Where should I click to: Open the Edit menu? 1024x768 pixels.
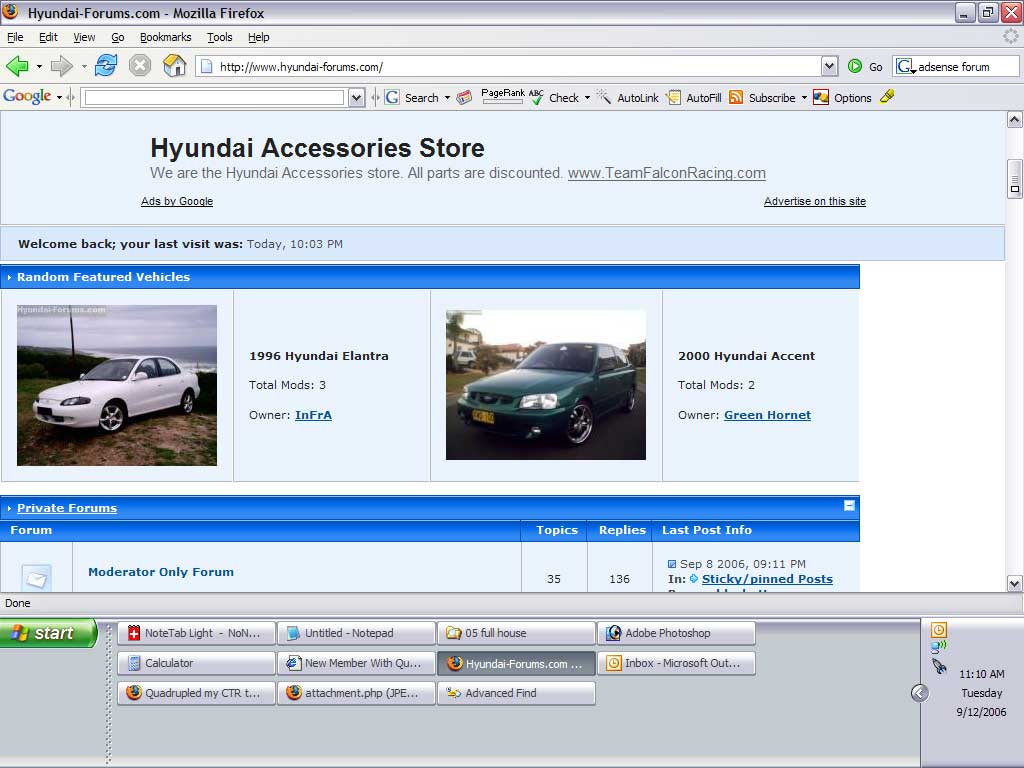coord(48,37)
